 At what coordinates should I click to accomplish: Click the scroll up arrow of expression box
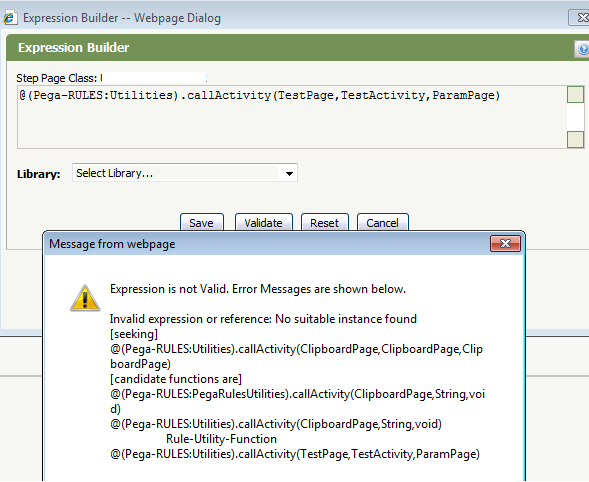point(575,94)
